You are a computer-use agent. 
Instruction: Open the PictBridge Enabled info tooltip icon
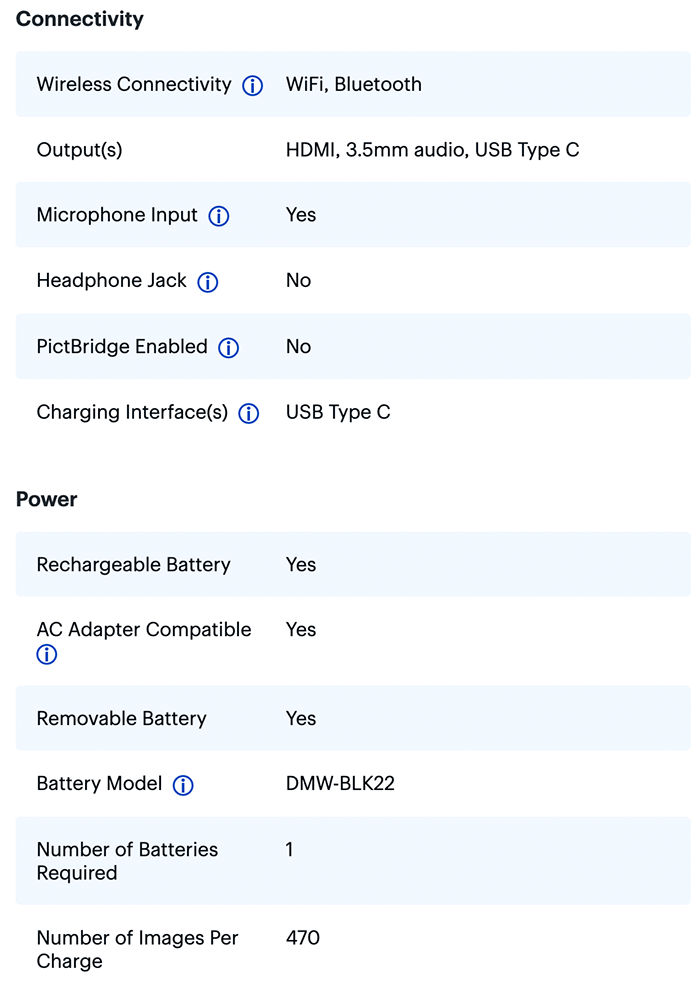229,348
